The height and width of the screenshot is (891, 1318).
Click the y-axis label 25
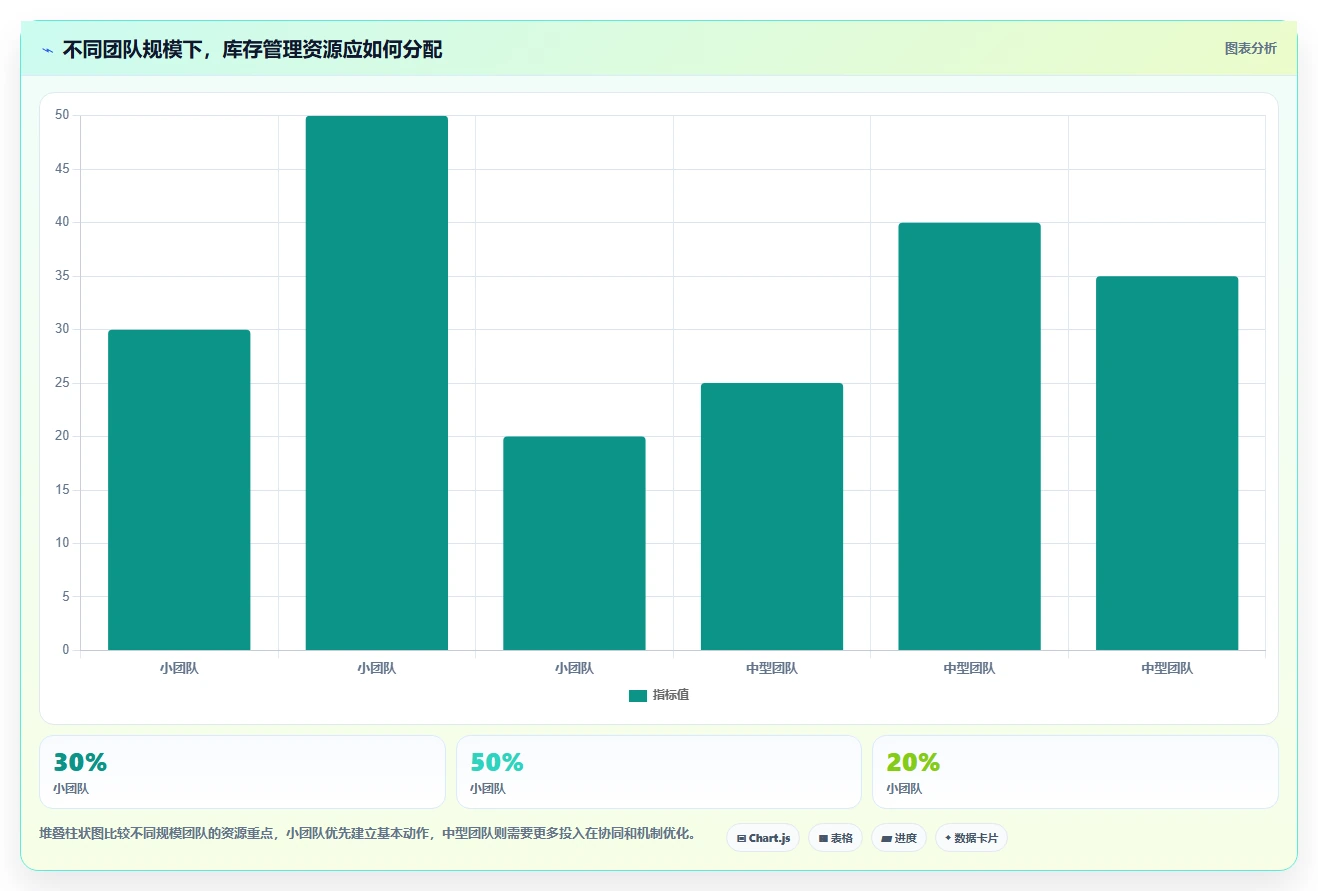click(x=62, y=383)
